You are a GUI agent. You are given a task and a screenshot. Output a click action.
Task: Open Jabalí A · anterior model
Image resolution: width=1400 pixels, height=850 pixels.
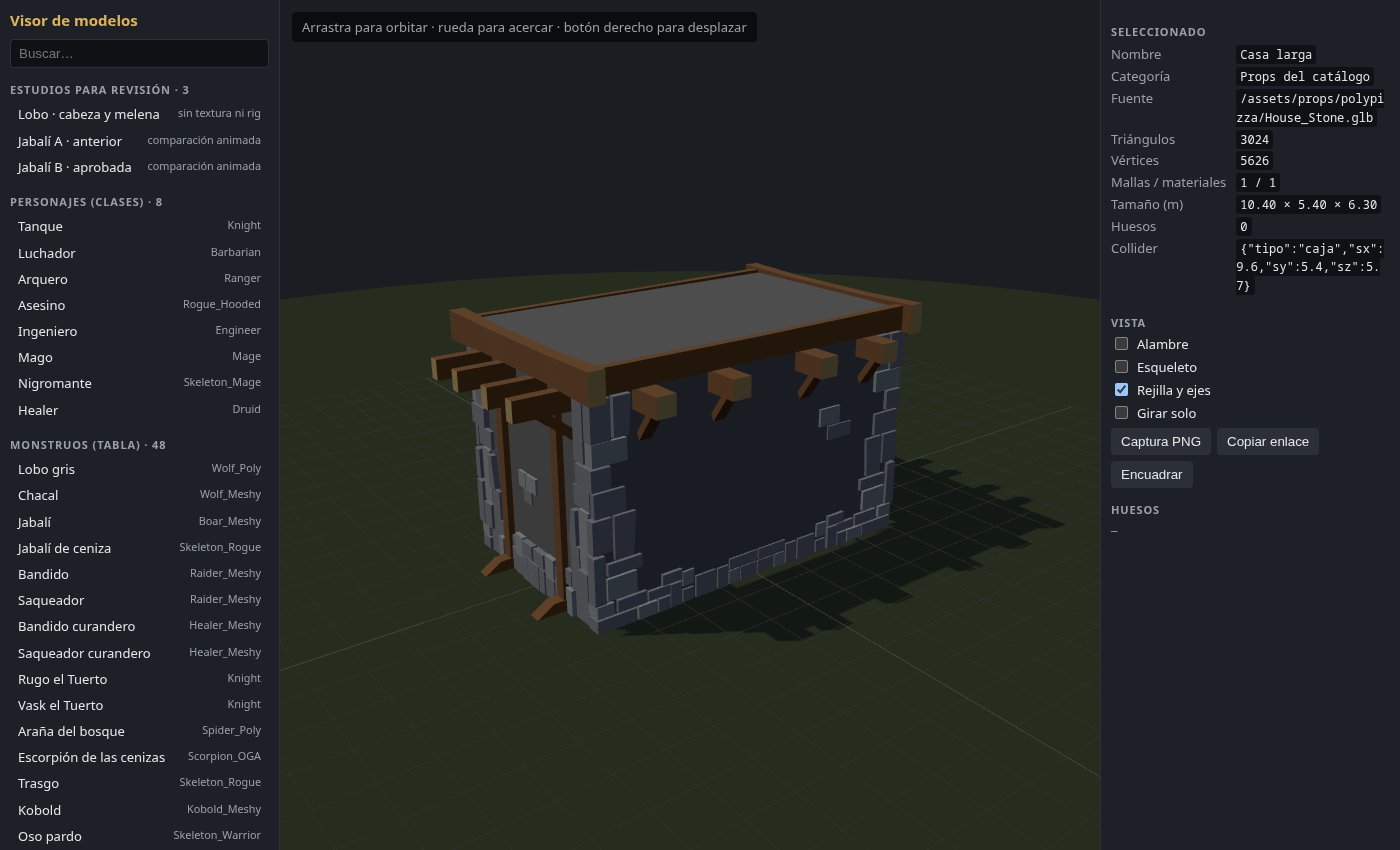[139, 141]
